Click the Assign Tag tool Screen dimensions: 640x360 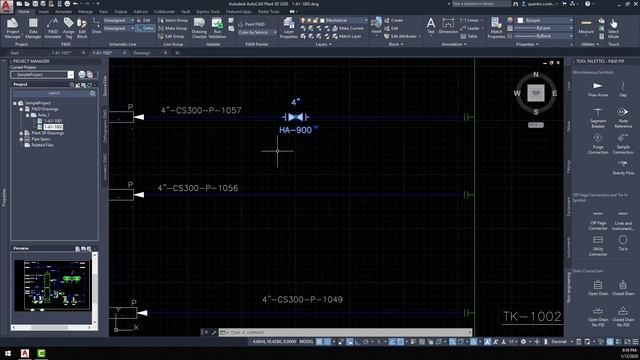pos(69,28)
